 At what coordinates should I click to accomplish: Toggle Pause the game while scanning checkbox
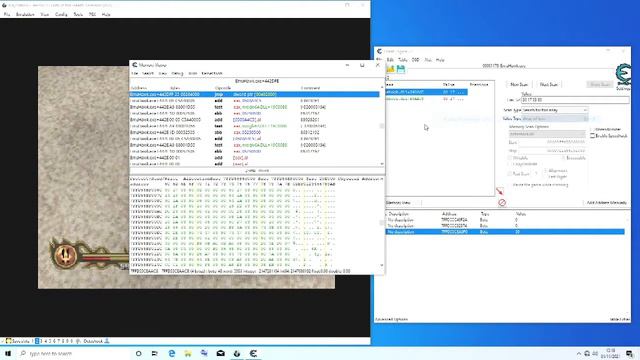coord(510,185)
